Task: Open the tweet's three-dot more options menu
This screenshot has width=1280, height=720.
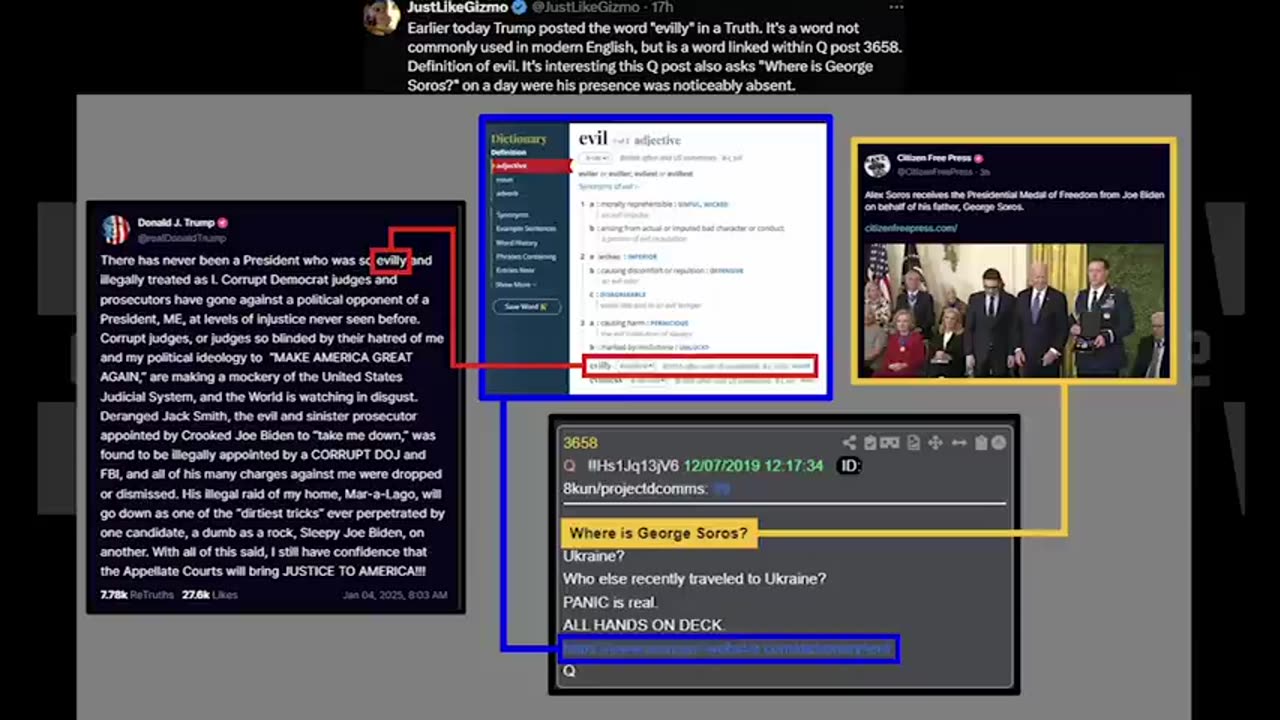Action: [x=896, y=7]
